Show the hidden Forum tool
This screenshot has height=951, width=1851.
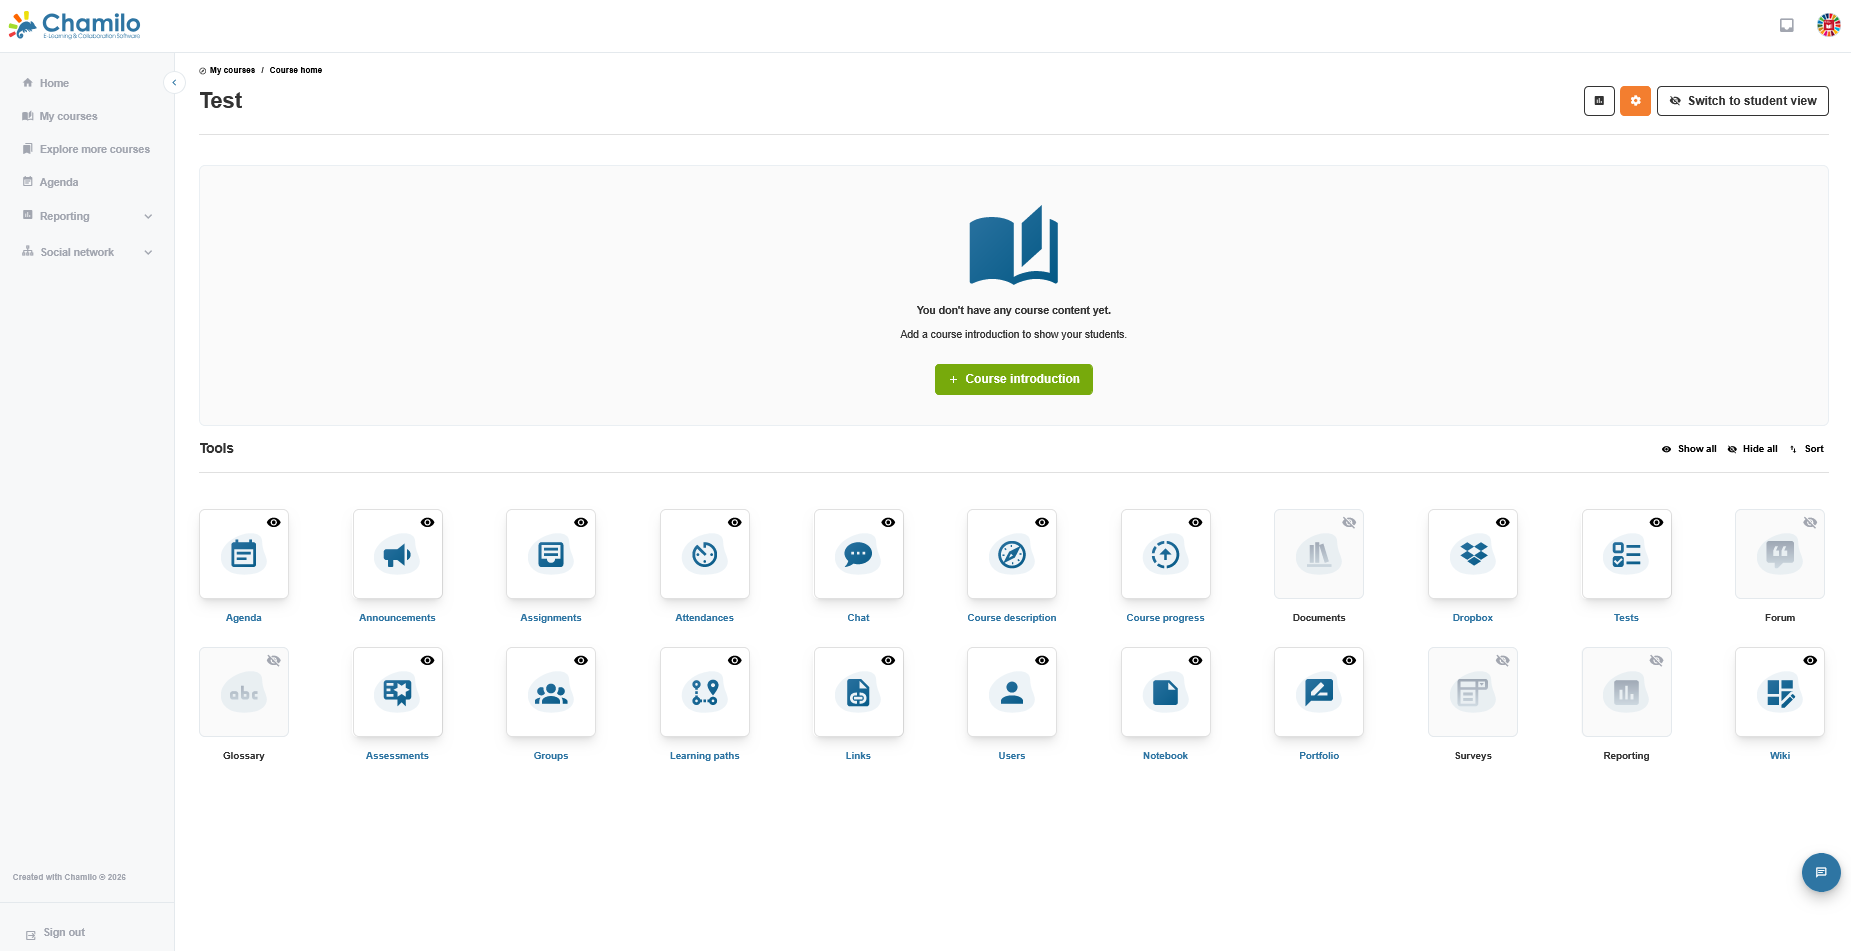[x=1810, y=522]
